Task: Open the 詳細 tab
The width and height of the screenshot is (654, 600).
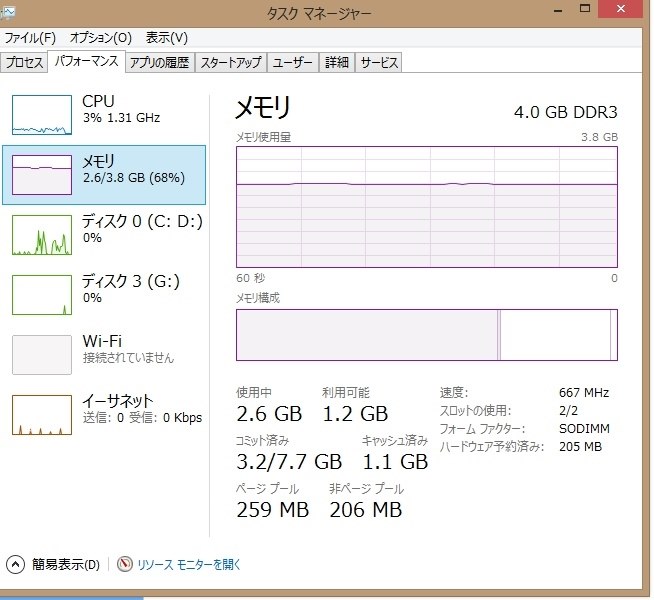Action: (x=337, y=62)
